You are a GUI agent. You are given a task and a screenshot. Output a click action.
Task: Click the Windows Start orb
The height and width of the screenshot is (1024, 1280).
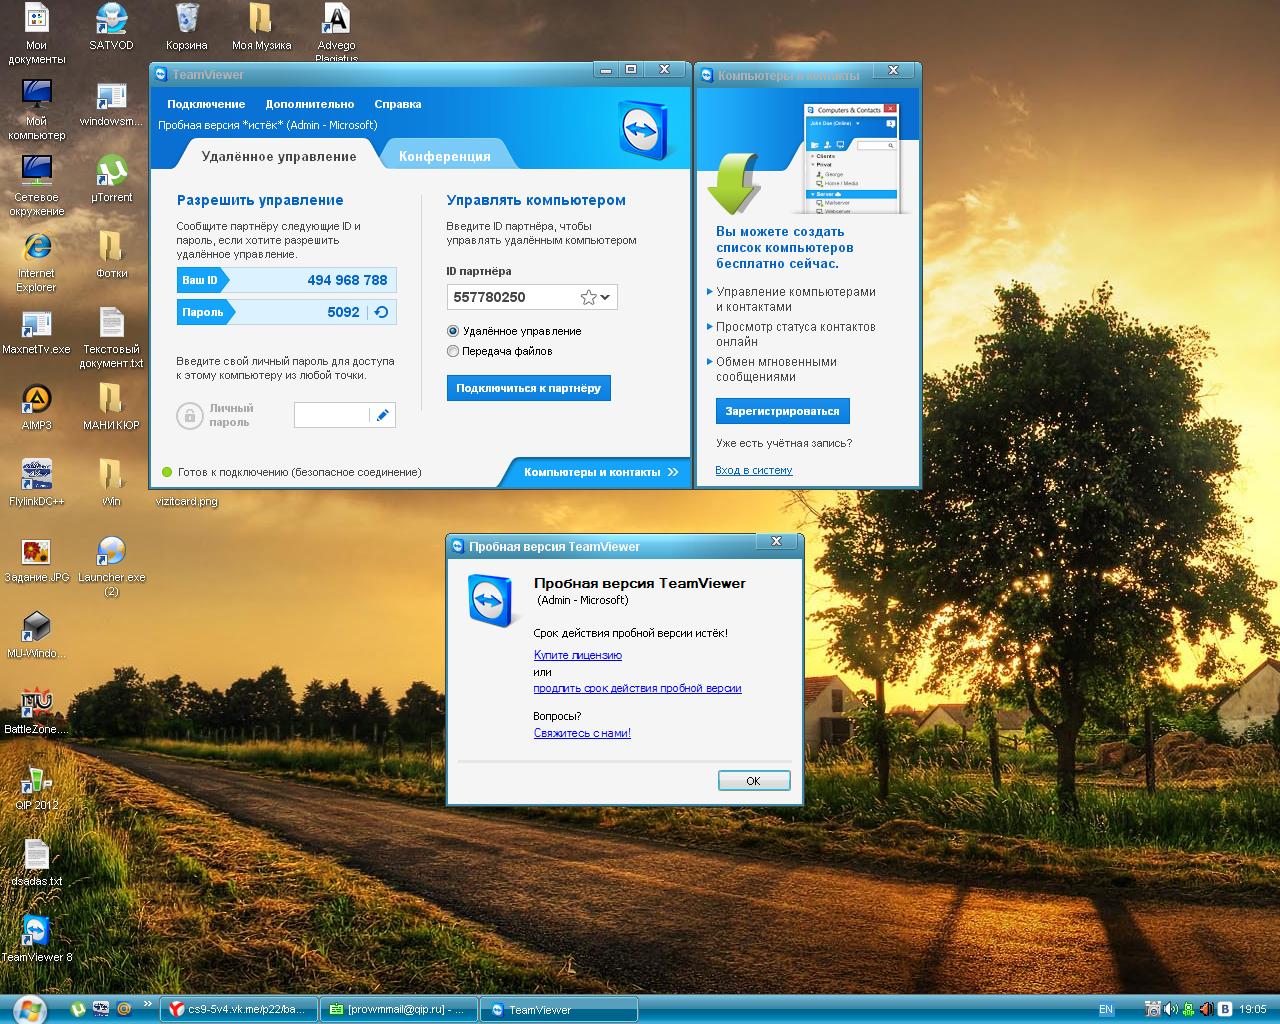(x=30, y=1009)
